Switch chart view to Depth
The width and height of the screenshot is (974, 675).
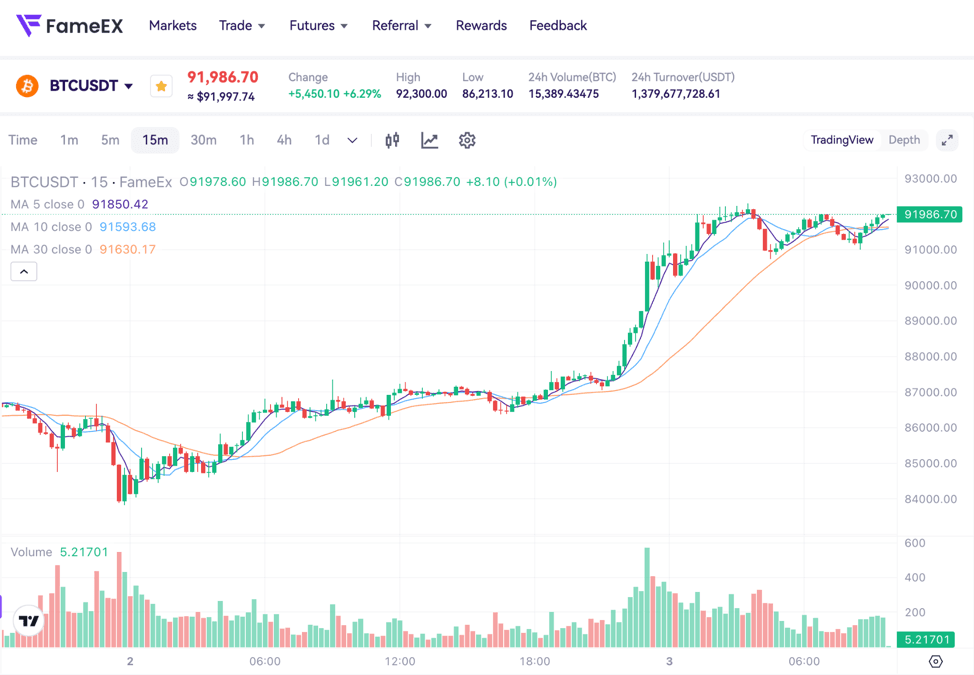(x=903, y=140)
